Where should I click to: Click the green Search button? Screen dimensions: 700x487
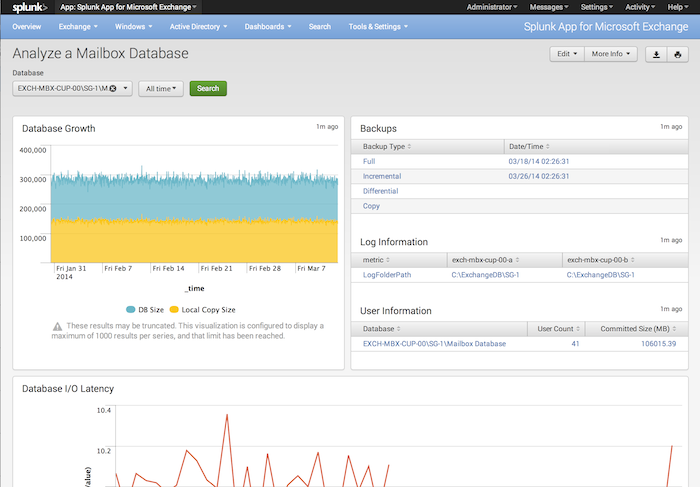tap(208, 88)
